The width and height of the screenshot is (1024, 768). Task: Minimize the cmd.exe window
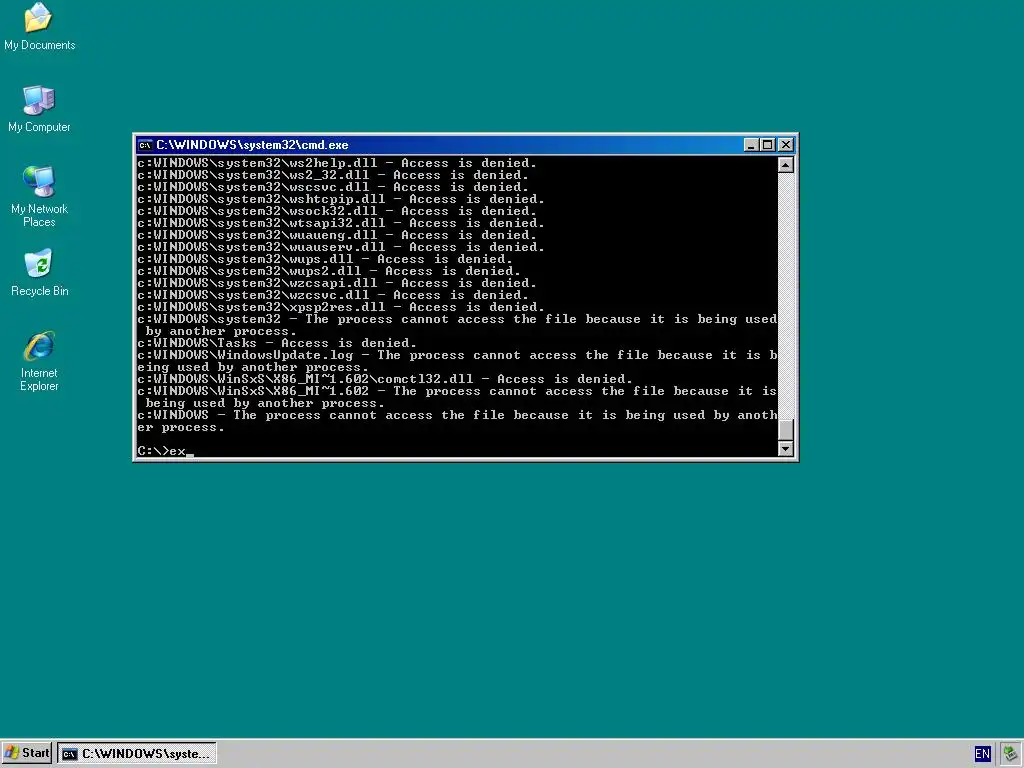tap(751, 145)
